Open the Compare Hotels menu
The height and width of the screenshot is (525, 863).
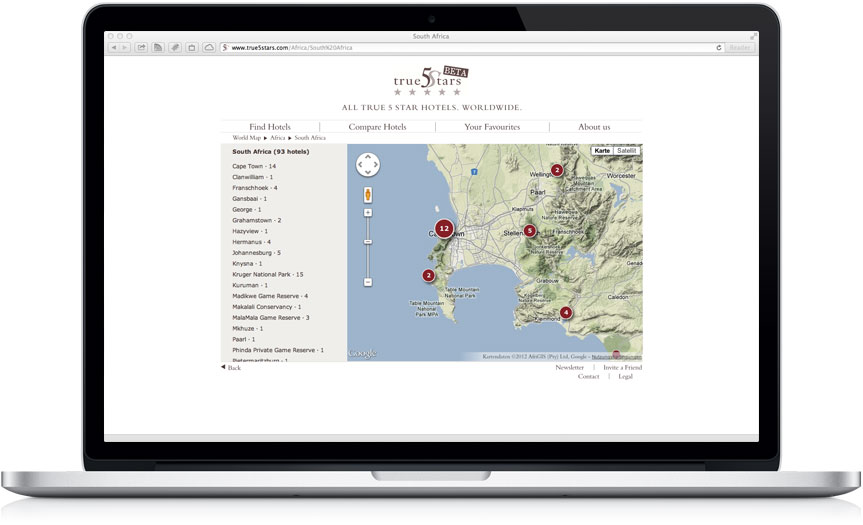pyautogui.click(x=377, y=127)
